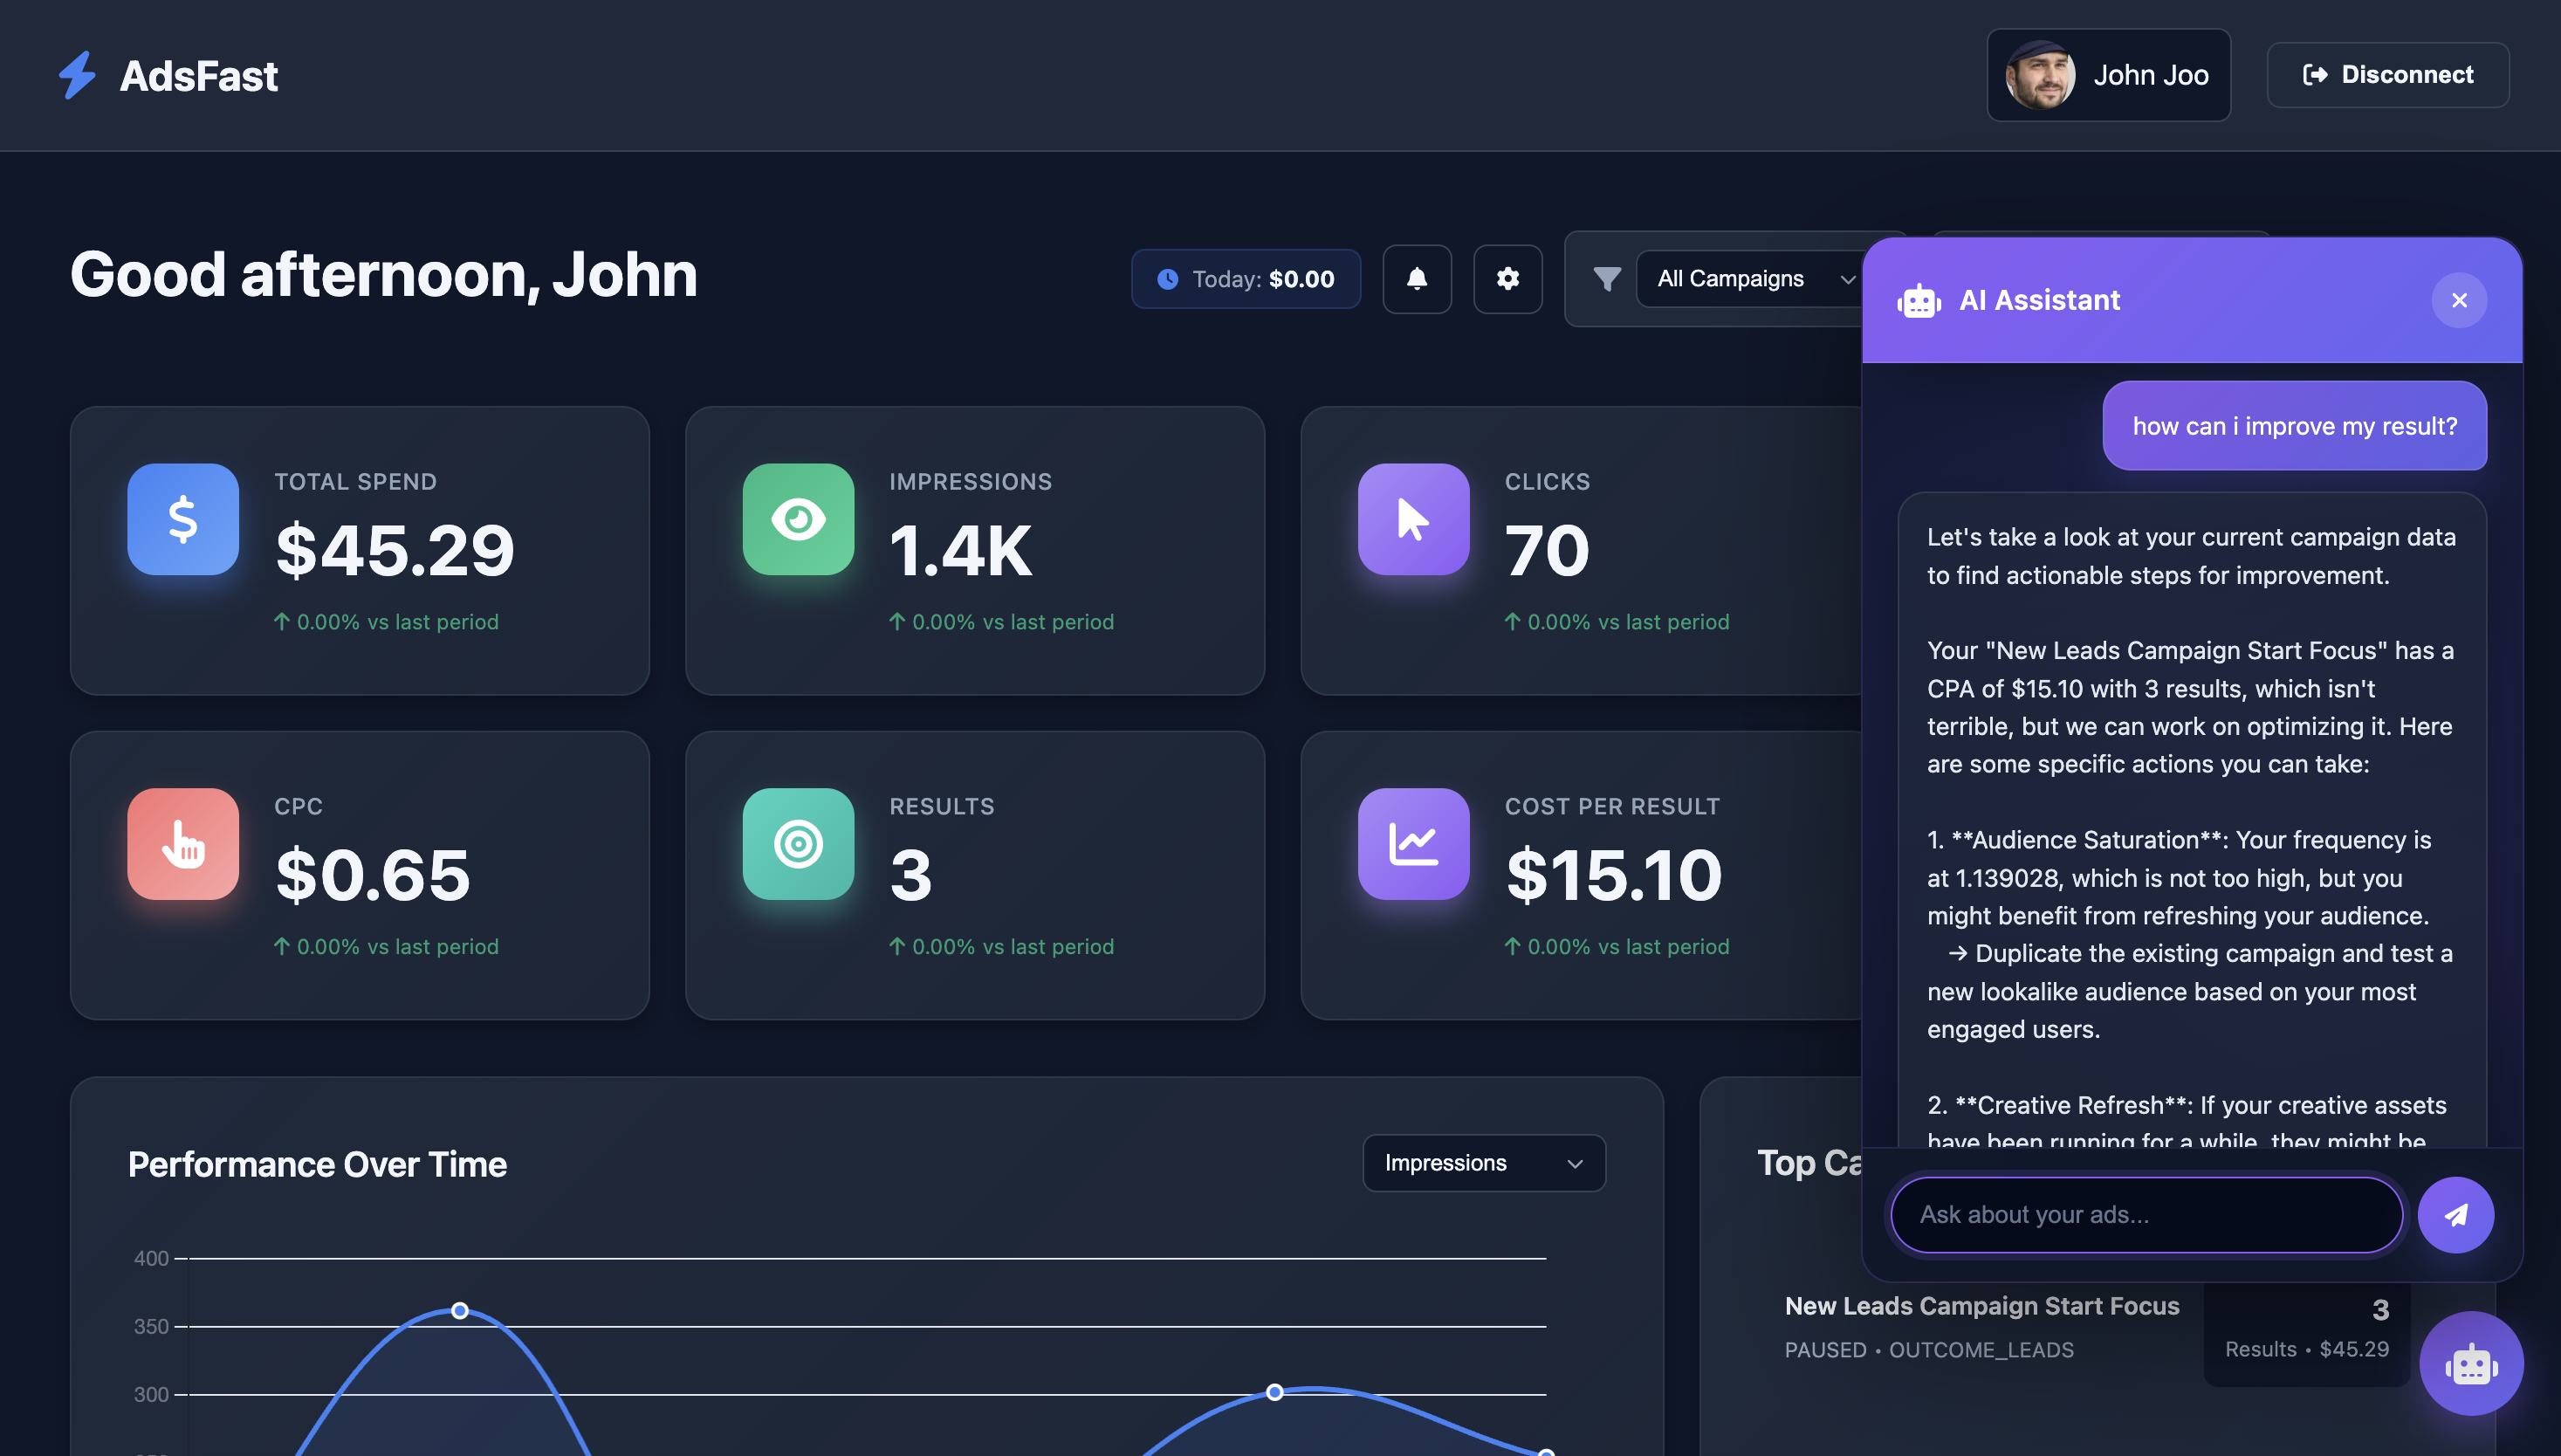
Task: Click the filter funnel icon
Action: coord(1606,279)
